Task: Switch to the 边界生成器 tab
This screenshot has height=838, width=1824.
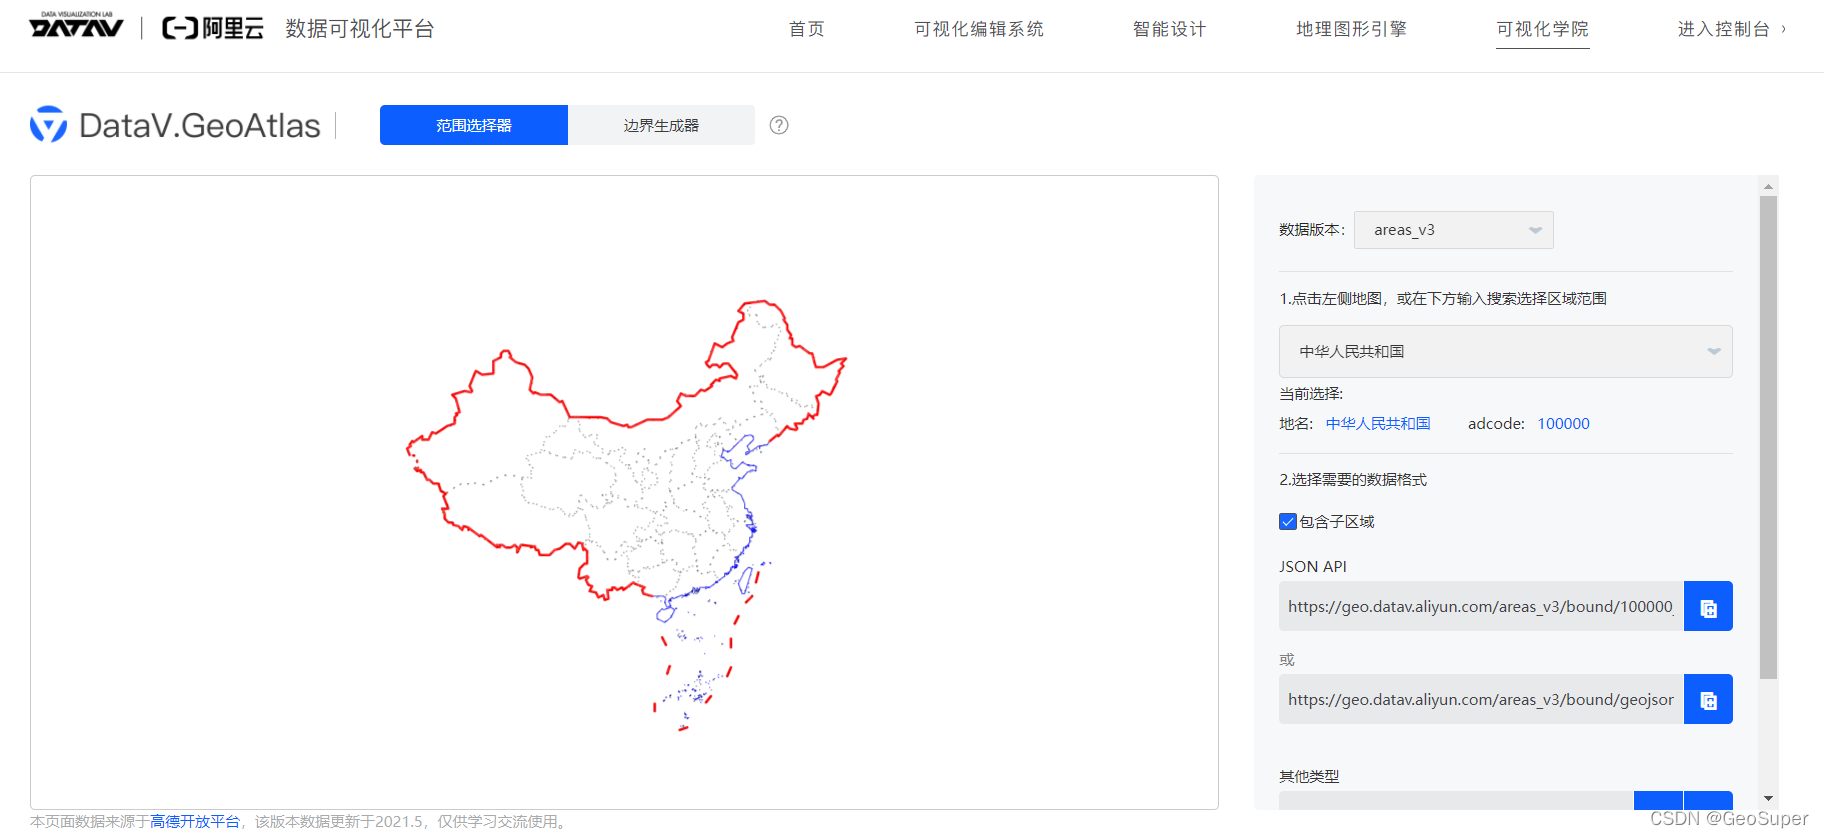Action: point(661,125)
